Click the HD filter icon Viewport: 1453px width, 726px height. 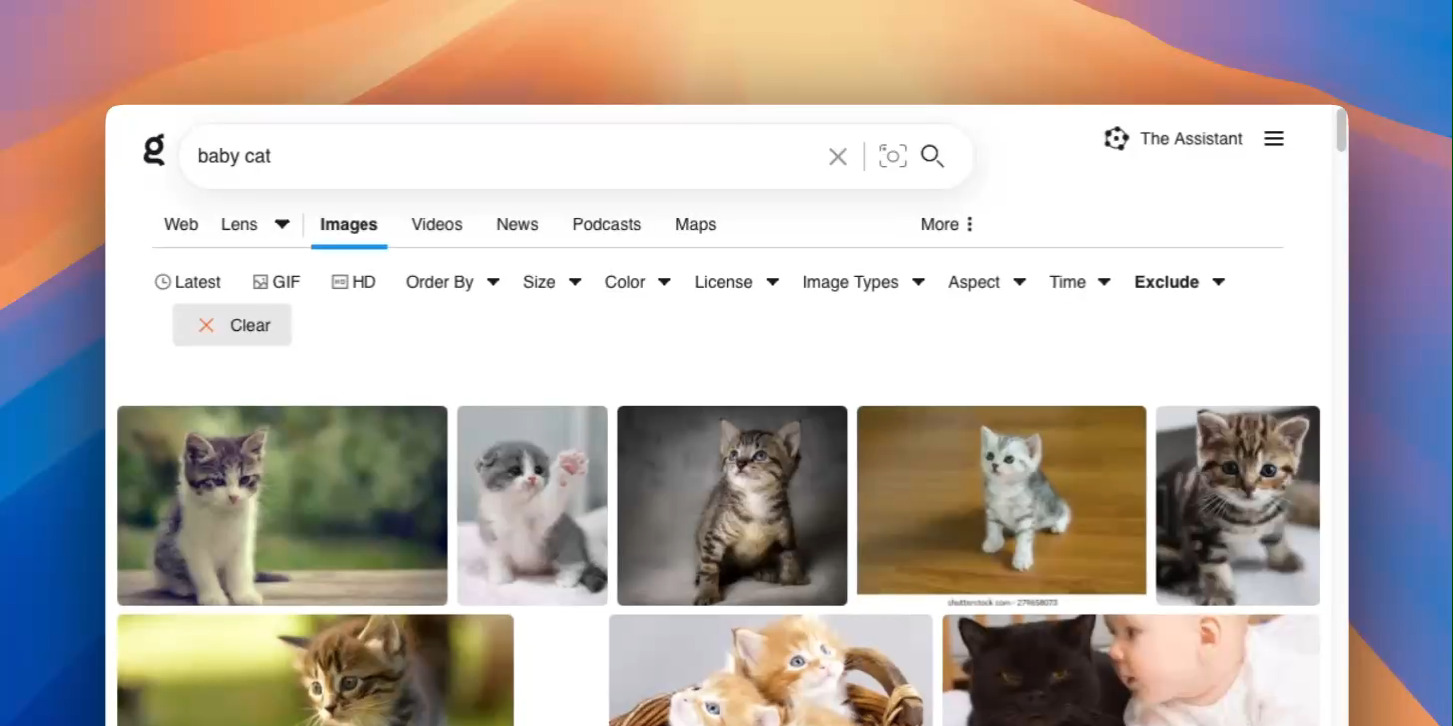337,281
